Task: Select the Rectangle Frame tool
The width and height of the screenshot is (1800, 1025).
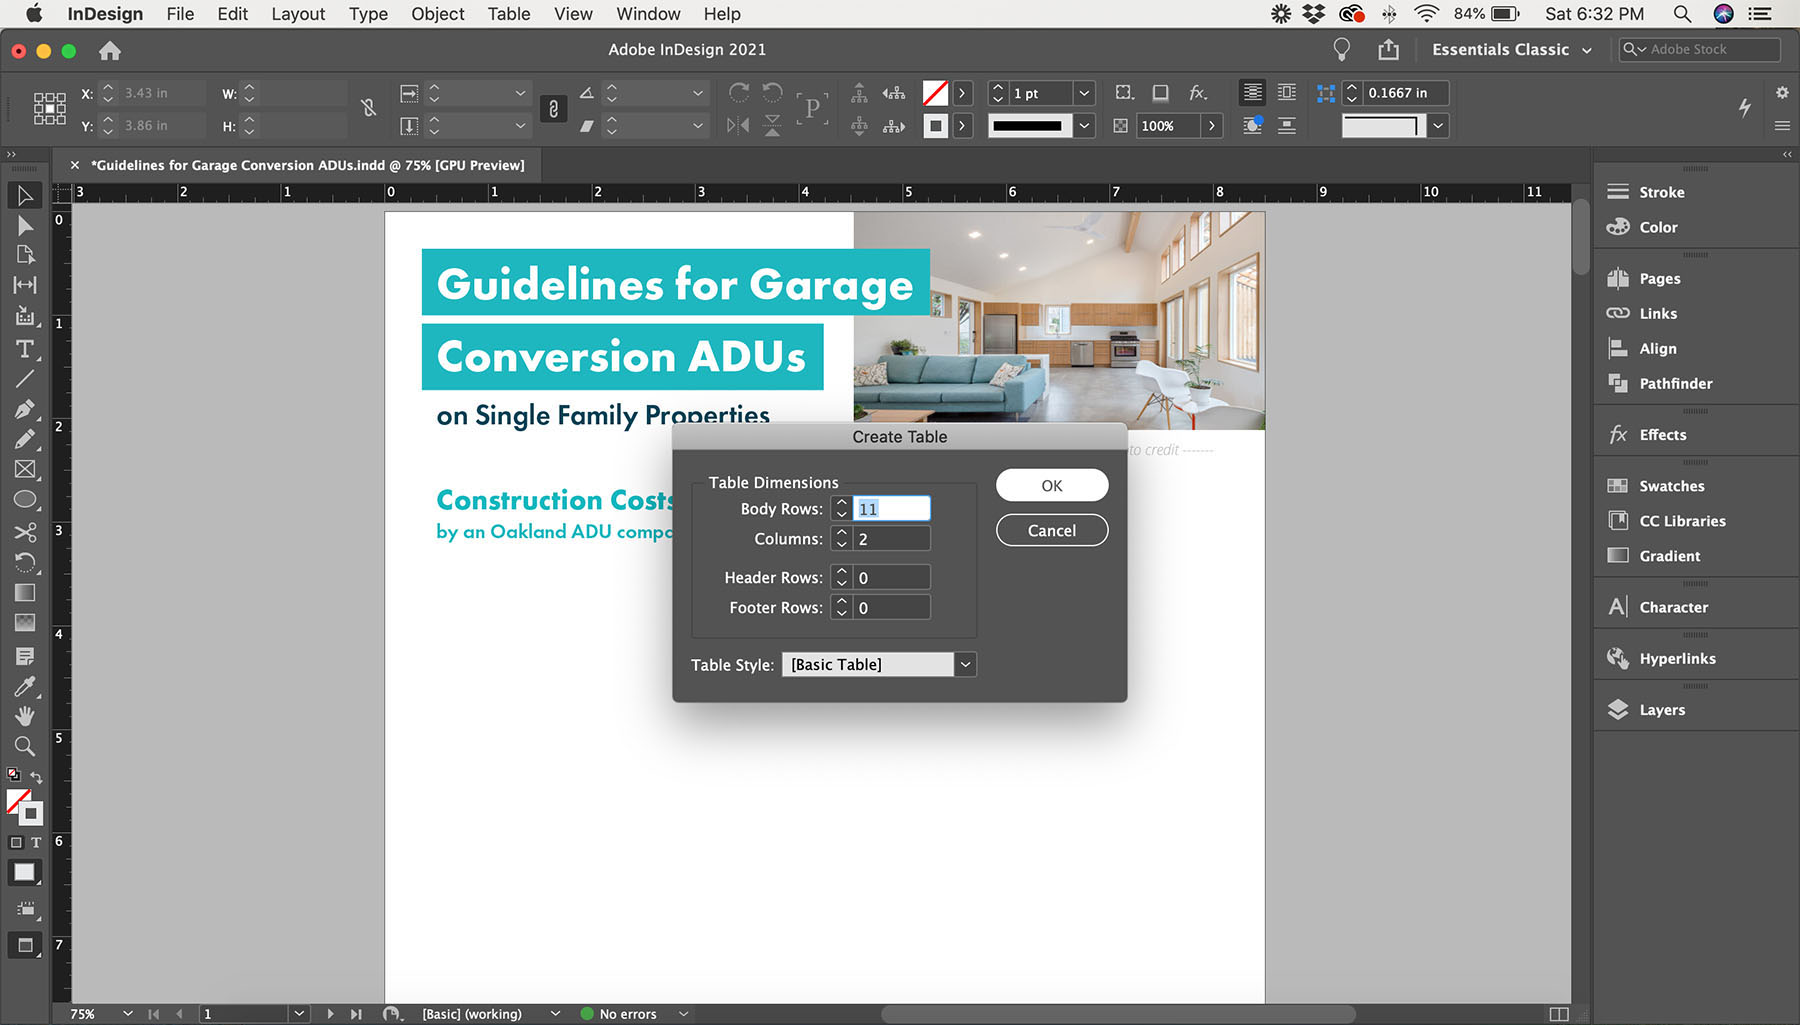Action: (x=25, y=469)
